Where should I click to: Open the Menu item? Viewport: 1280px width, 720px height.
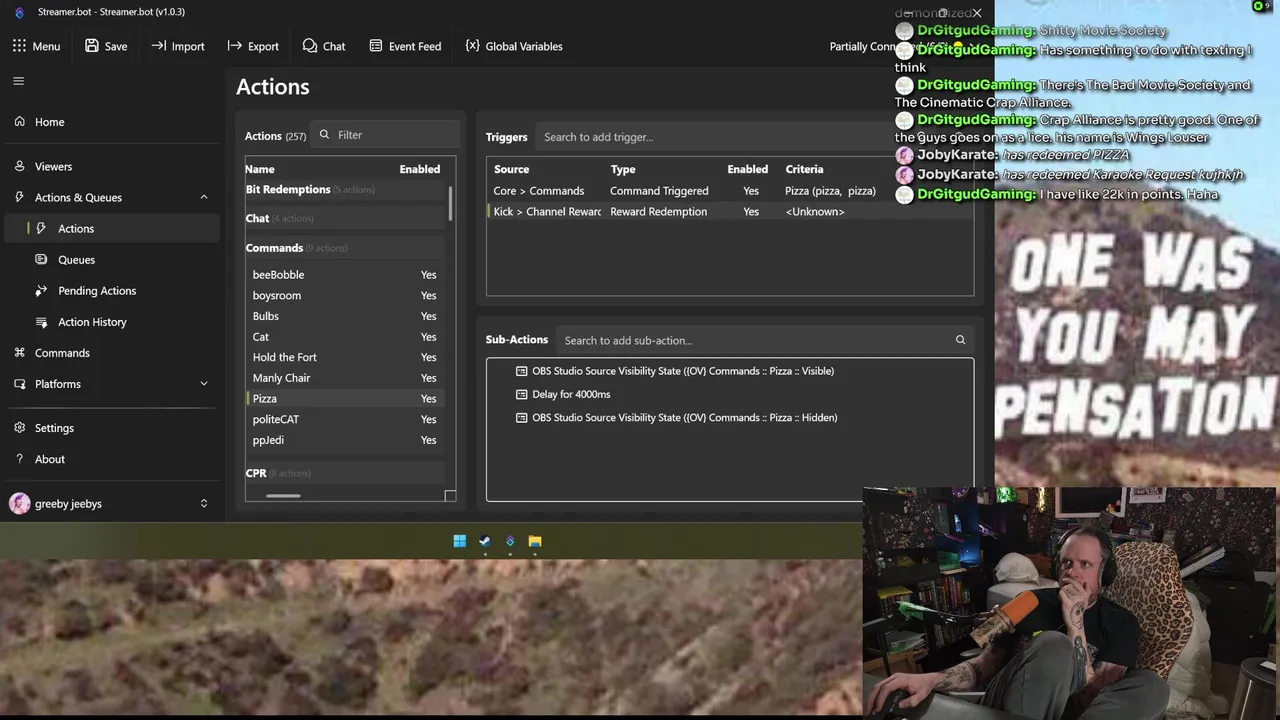(36, 46)
